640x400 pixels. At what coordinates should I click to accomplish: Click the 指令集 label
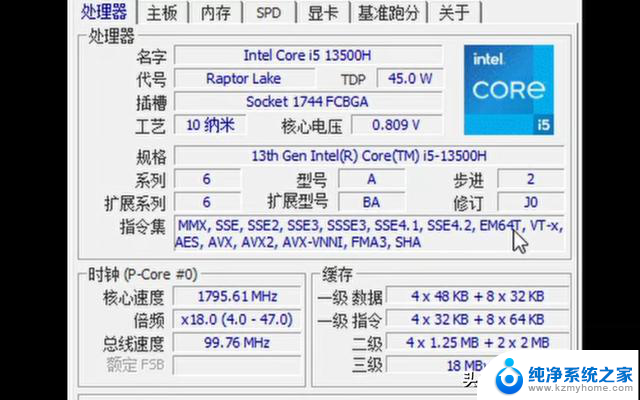click(x=142, y=227)
